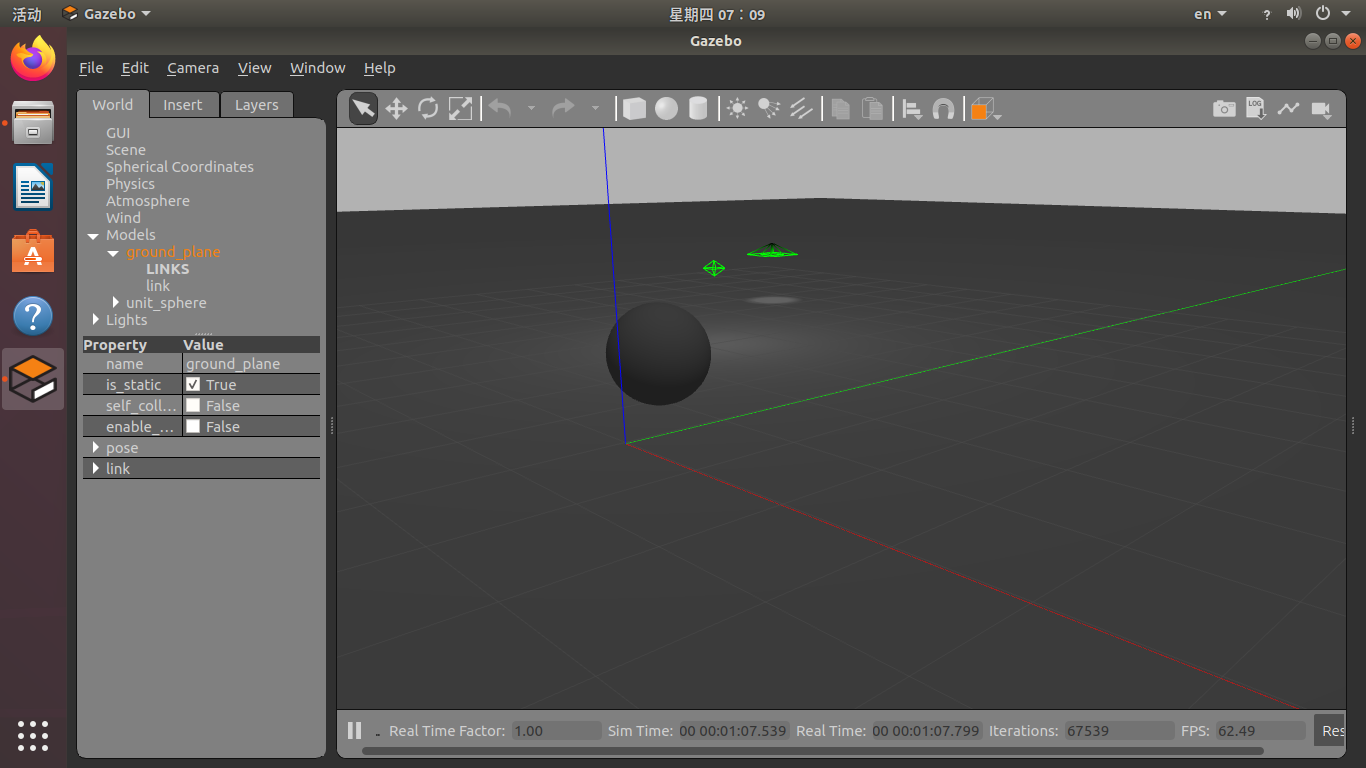Add a point light
1366x768 pixels.
(x=737, y=108)
